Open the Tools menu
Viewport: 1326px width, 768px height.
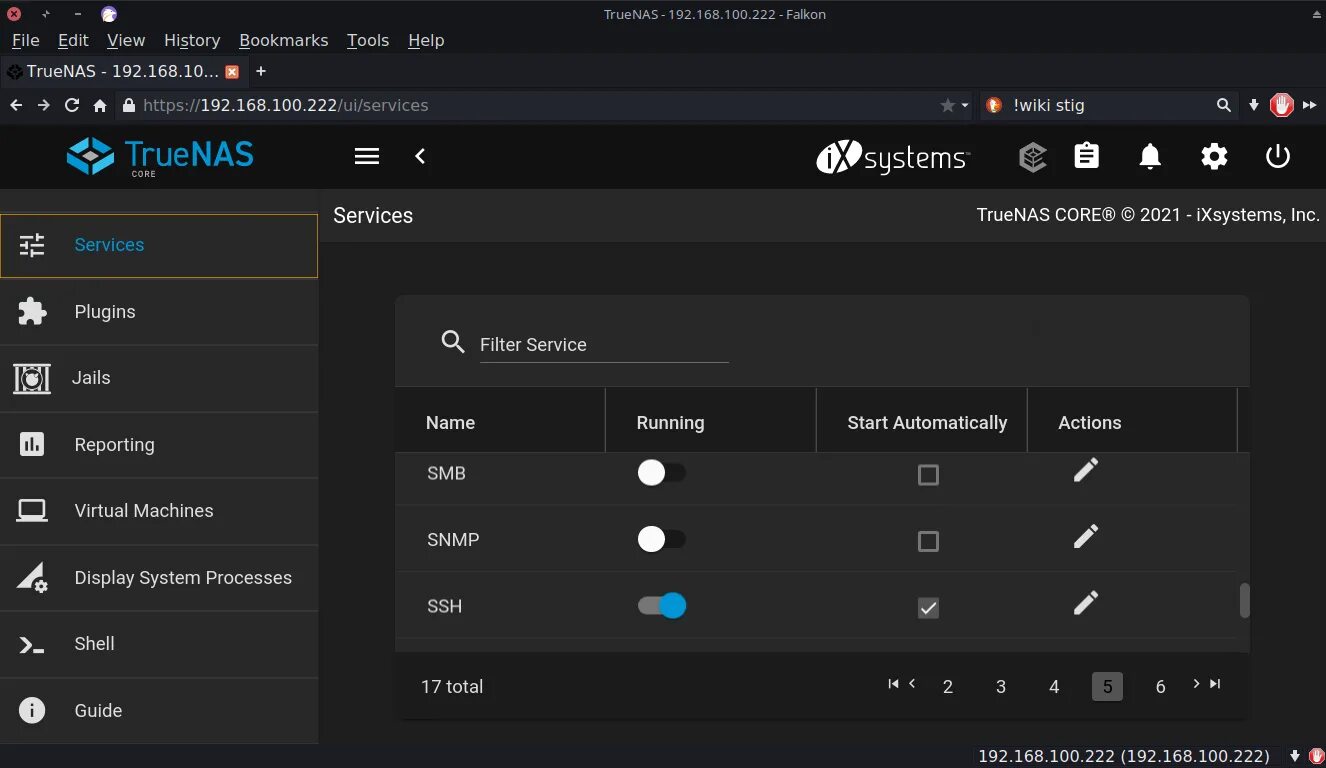(367, 40)
